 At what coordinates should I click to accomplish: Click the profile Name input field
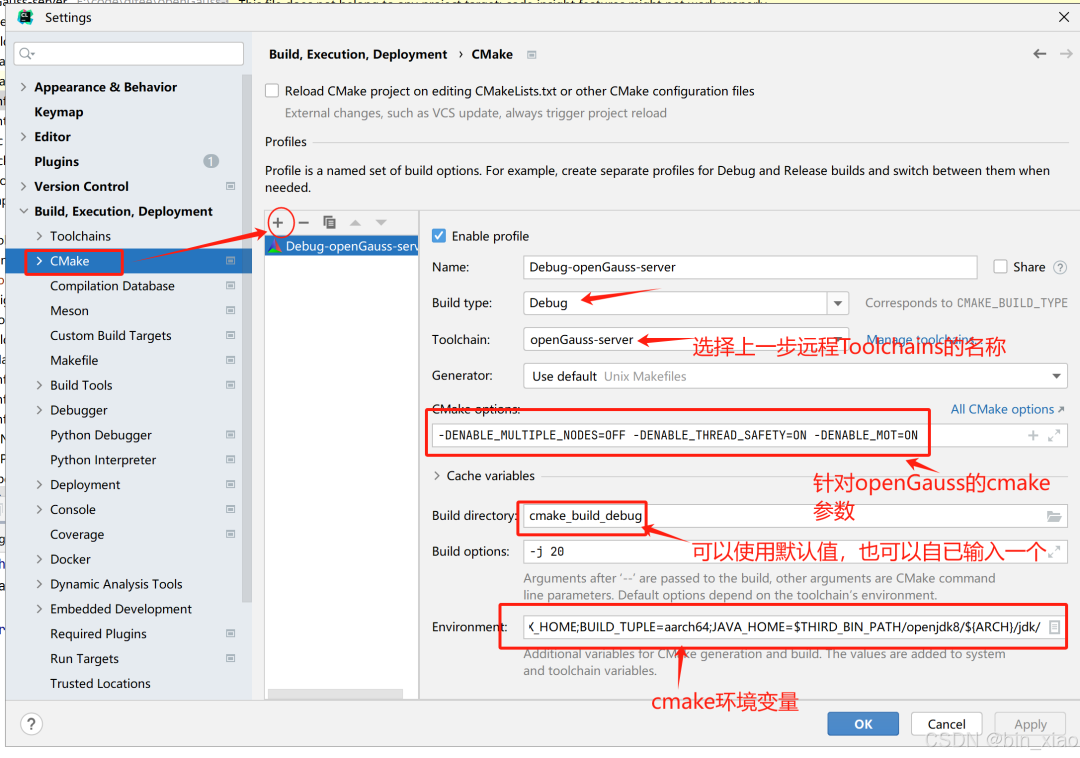(750, 267)
